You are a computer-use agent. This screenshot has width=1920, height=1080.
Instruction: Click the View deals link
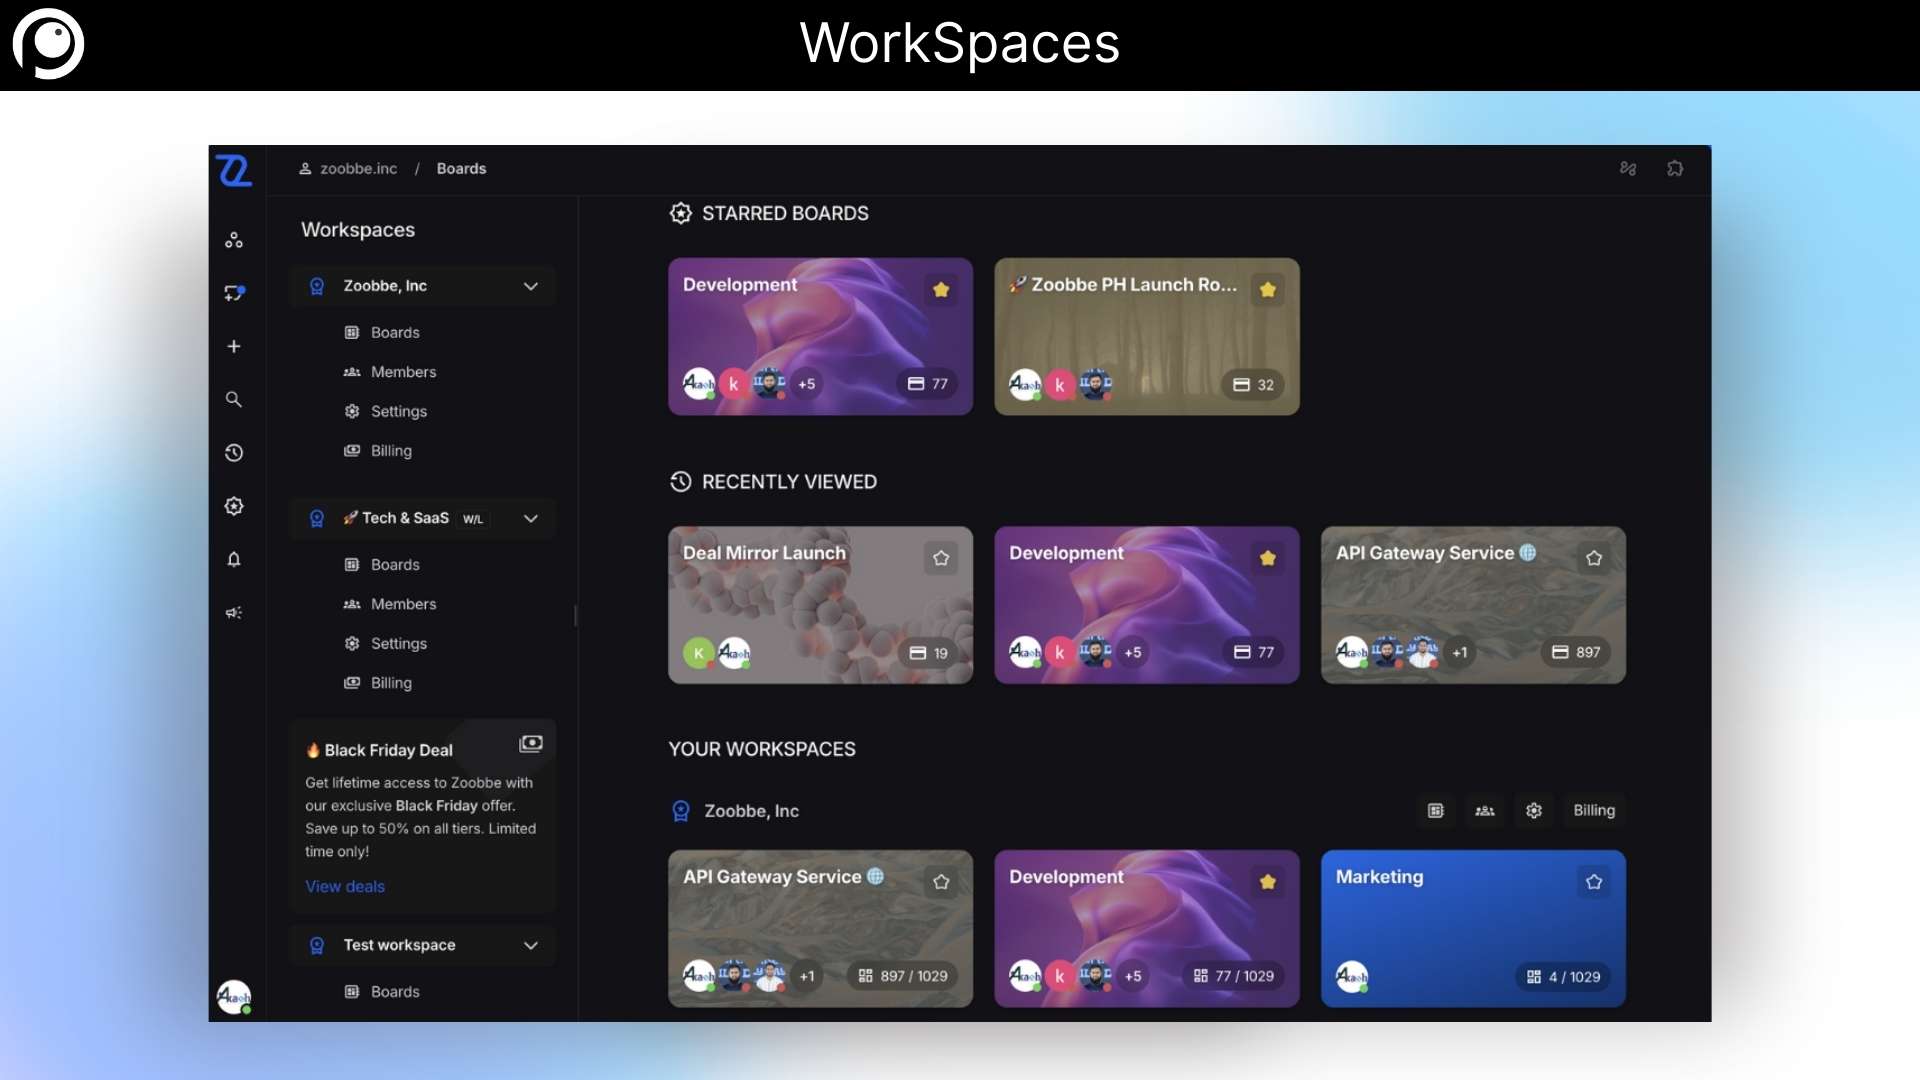345,887
